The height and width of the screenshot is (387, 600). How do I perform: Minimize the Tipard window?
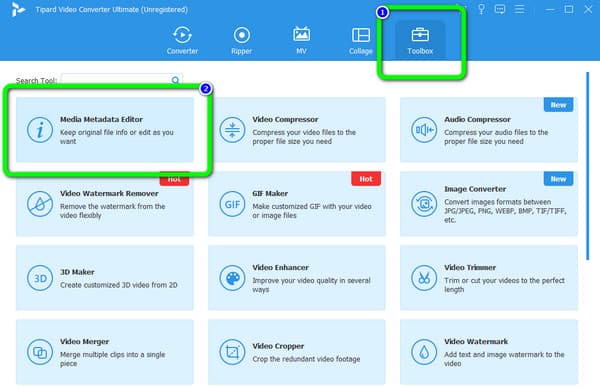coord(550,9)
